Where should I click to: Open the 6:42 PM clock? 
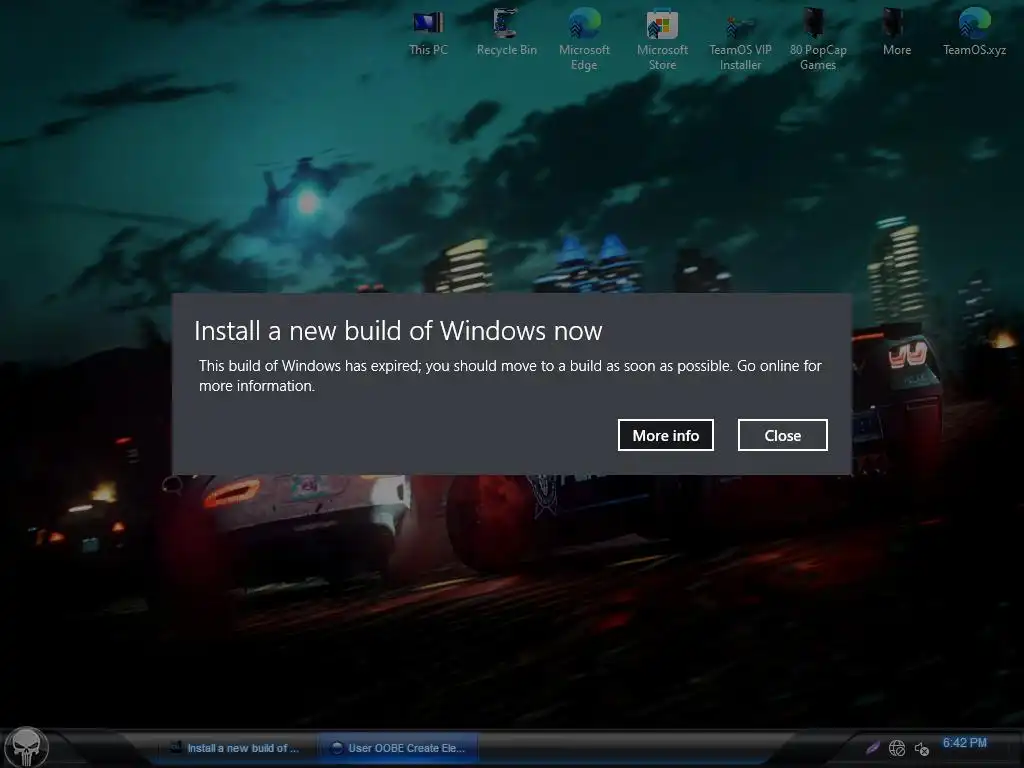point(965,743)
